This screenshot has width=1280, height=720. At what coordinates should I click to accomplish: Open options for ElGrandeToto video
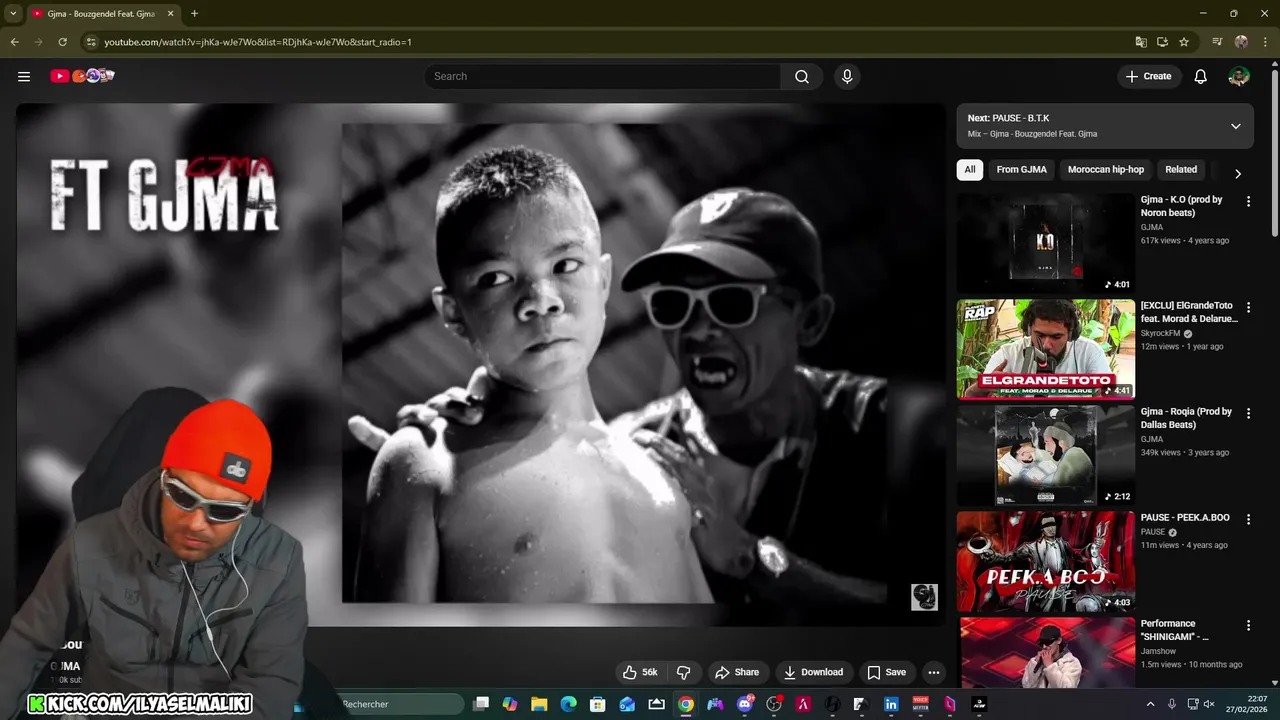(x=1248, y=307)
